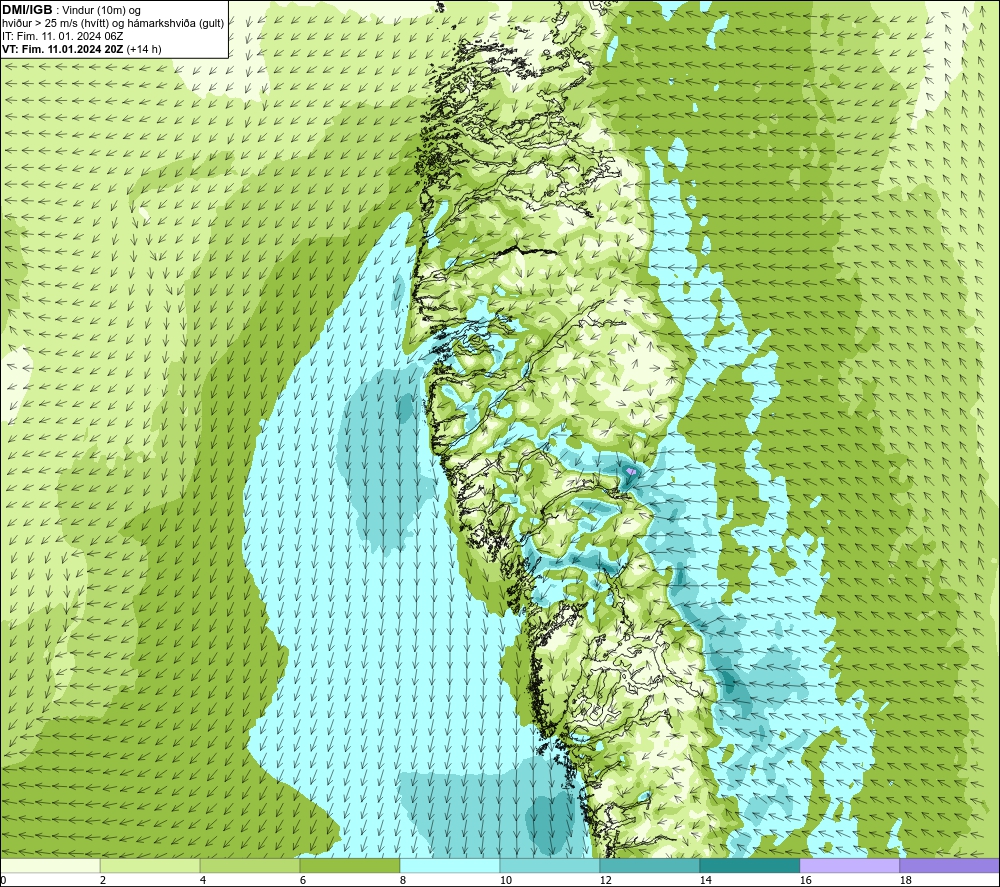Viewport: 1000px width, 887px height.
Task: Click the scale label '10'
Action: (506, 881)
